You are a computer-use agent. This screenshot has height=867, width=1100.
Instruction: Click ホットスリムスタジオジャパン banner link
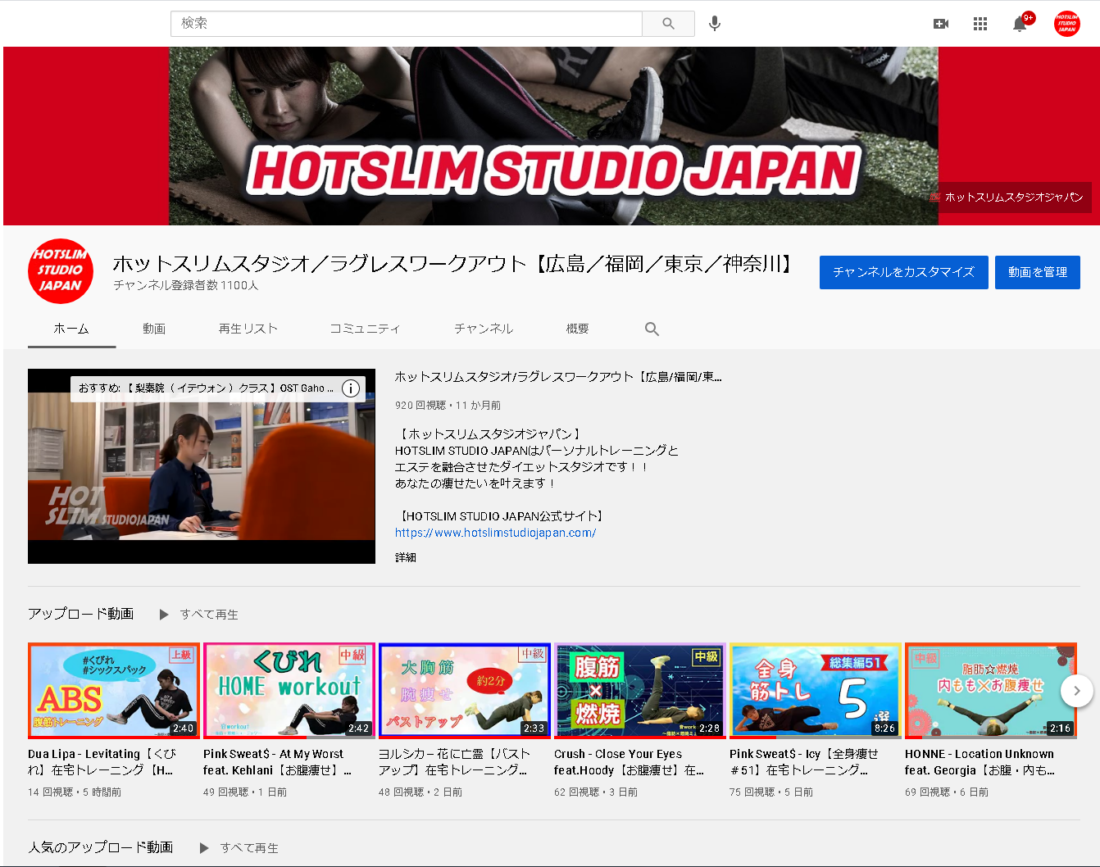click(1011, 197)
